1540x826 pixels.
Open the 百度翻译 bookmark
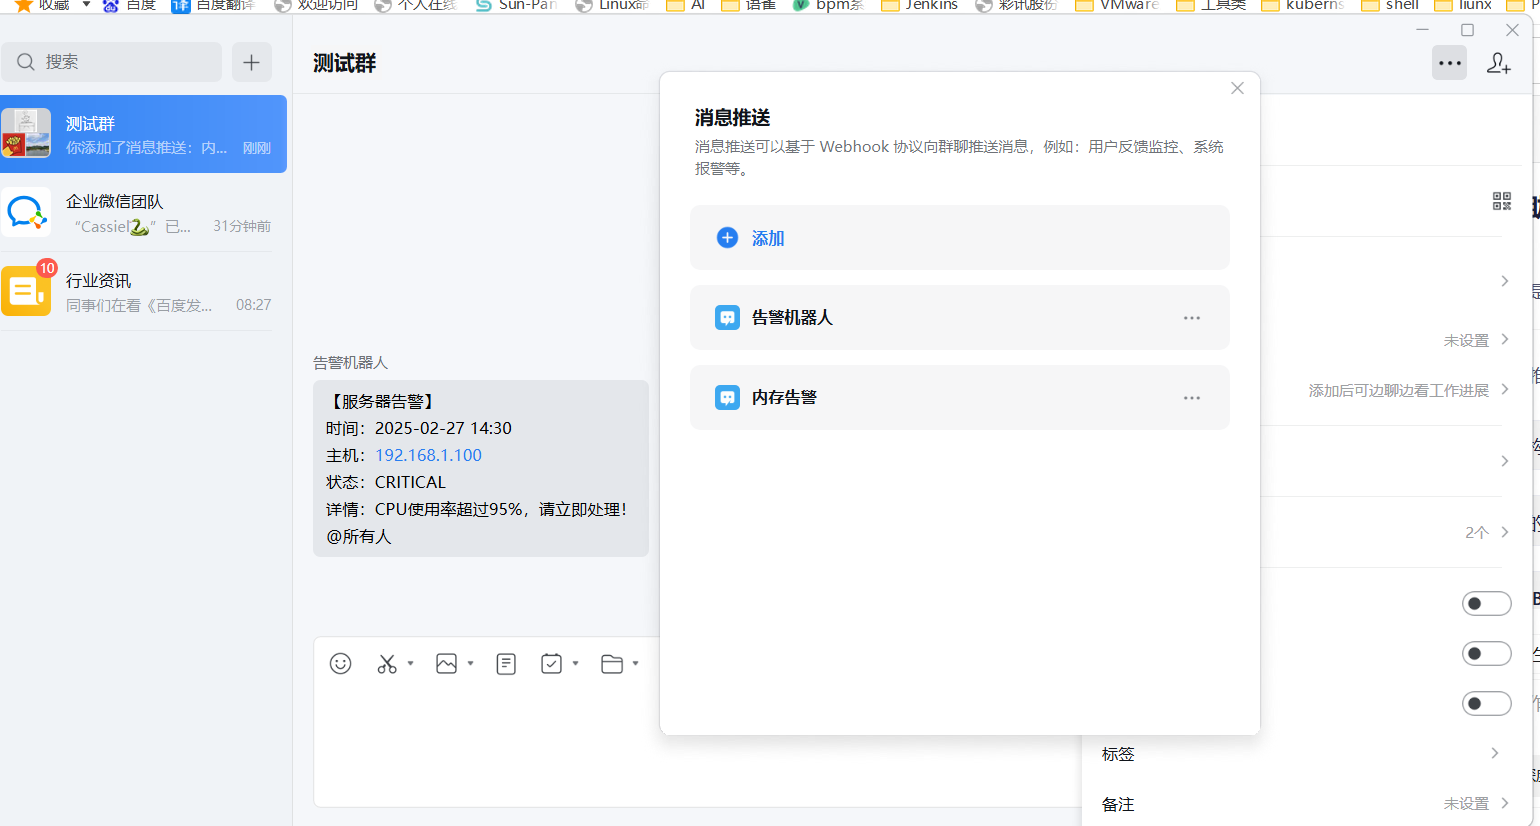coord(213,5)
